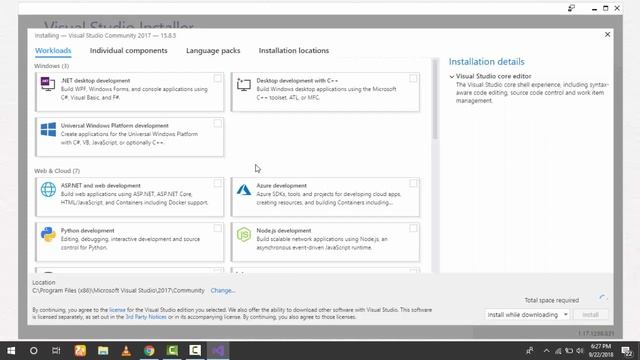Check the Node.js development workload

tap(413, 228)
